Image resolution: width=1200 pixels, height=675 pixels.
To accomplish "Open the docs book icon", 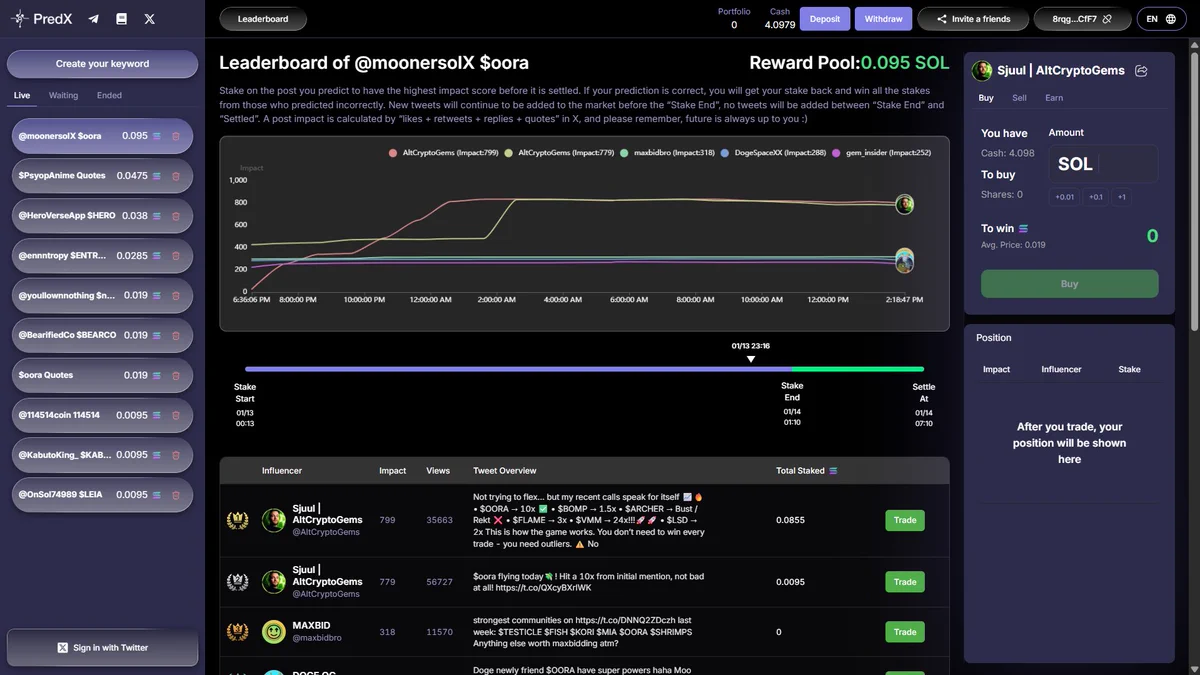I will (x=121, y=19).
